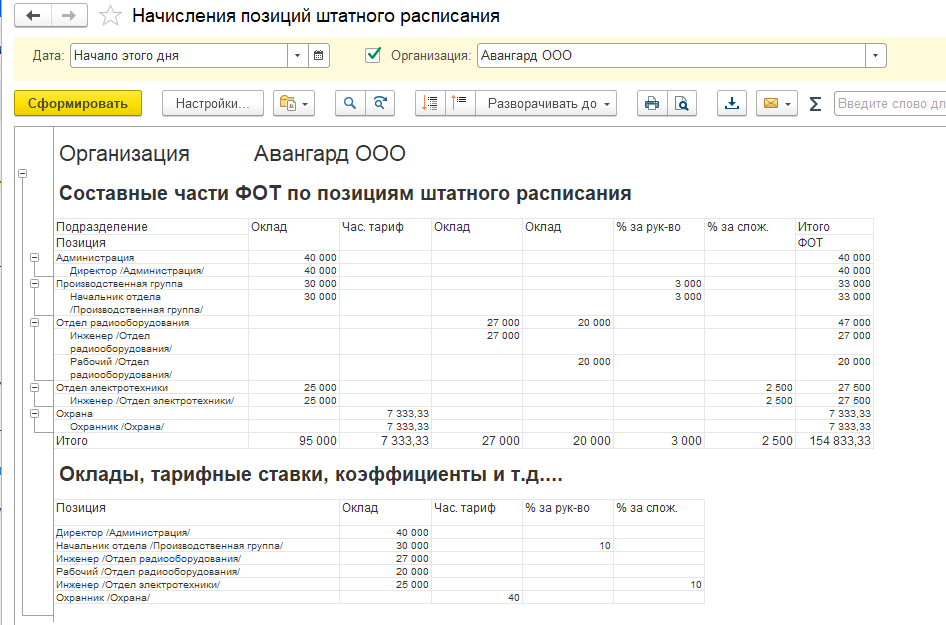Viewport: 946px width, 625px height.
Task: Click the sum (sigma) icon
Action: coord(815,104)
